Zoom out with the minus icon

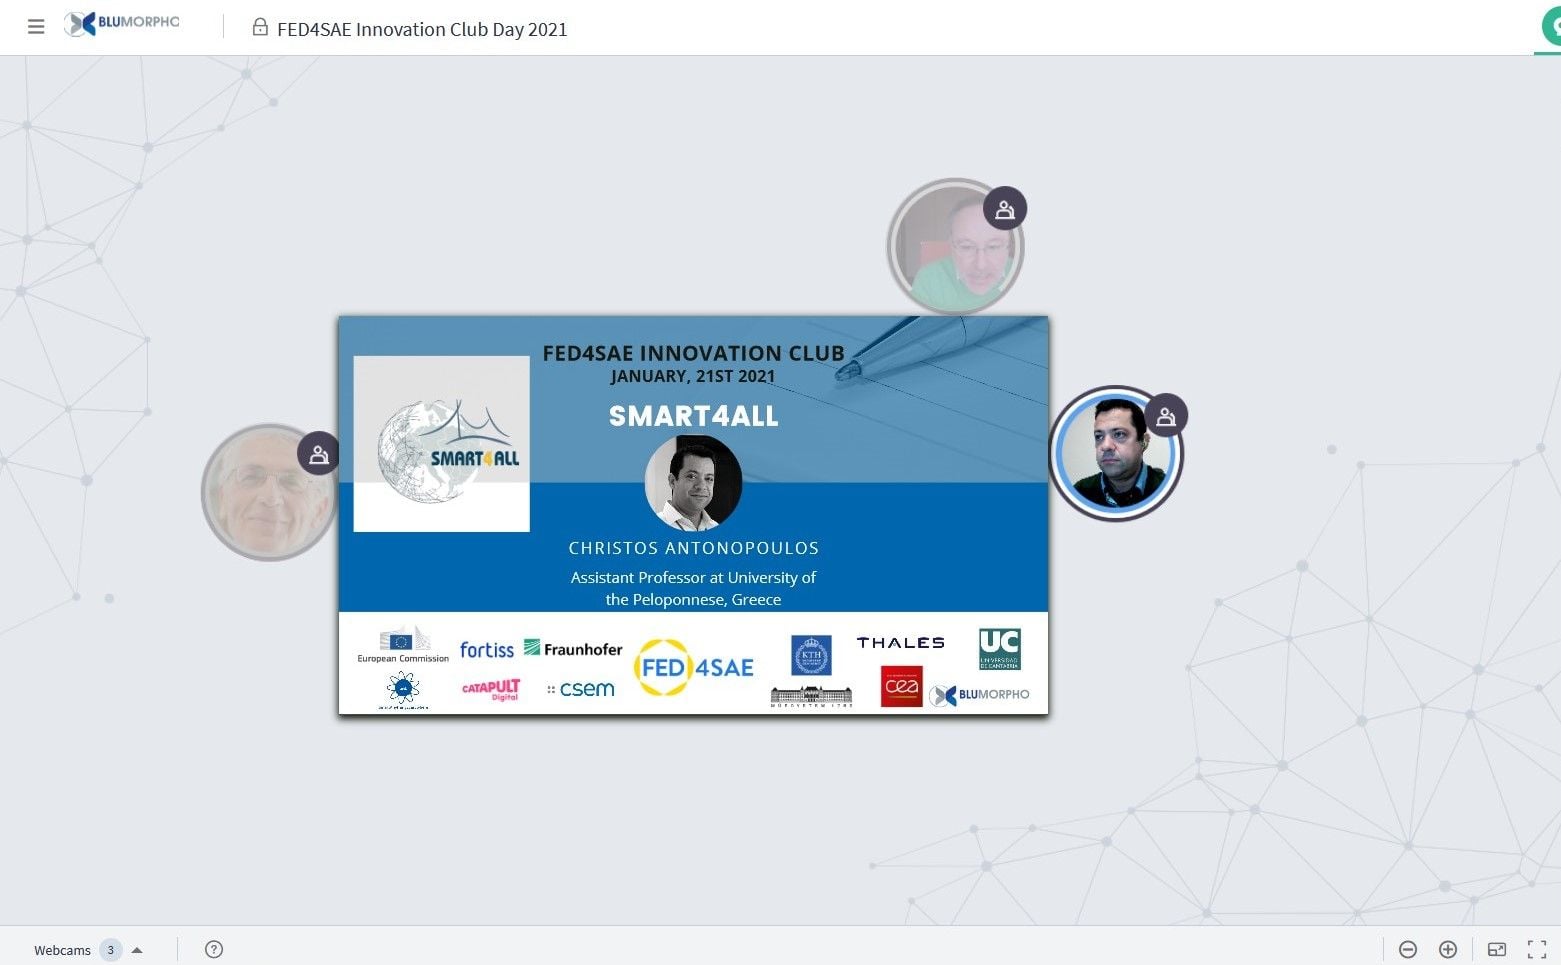1408,949
